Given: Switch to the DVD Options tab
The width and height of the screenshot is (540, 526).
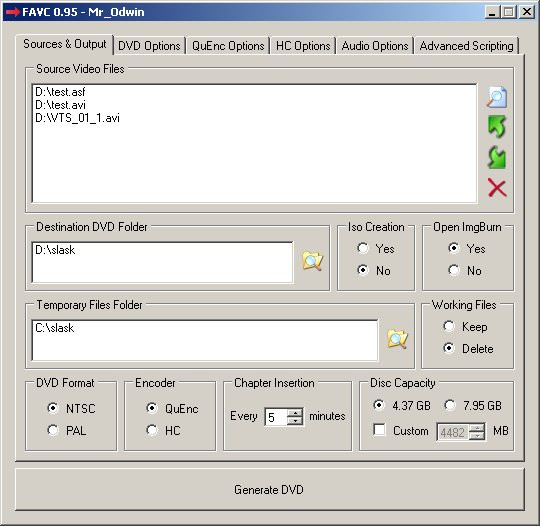Looking at the screenshot, I should (x=149, y=46).
